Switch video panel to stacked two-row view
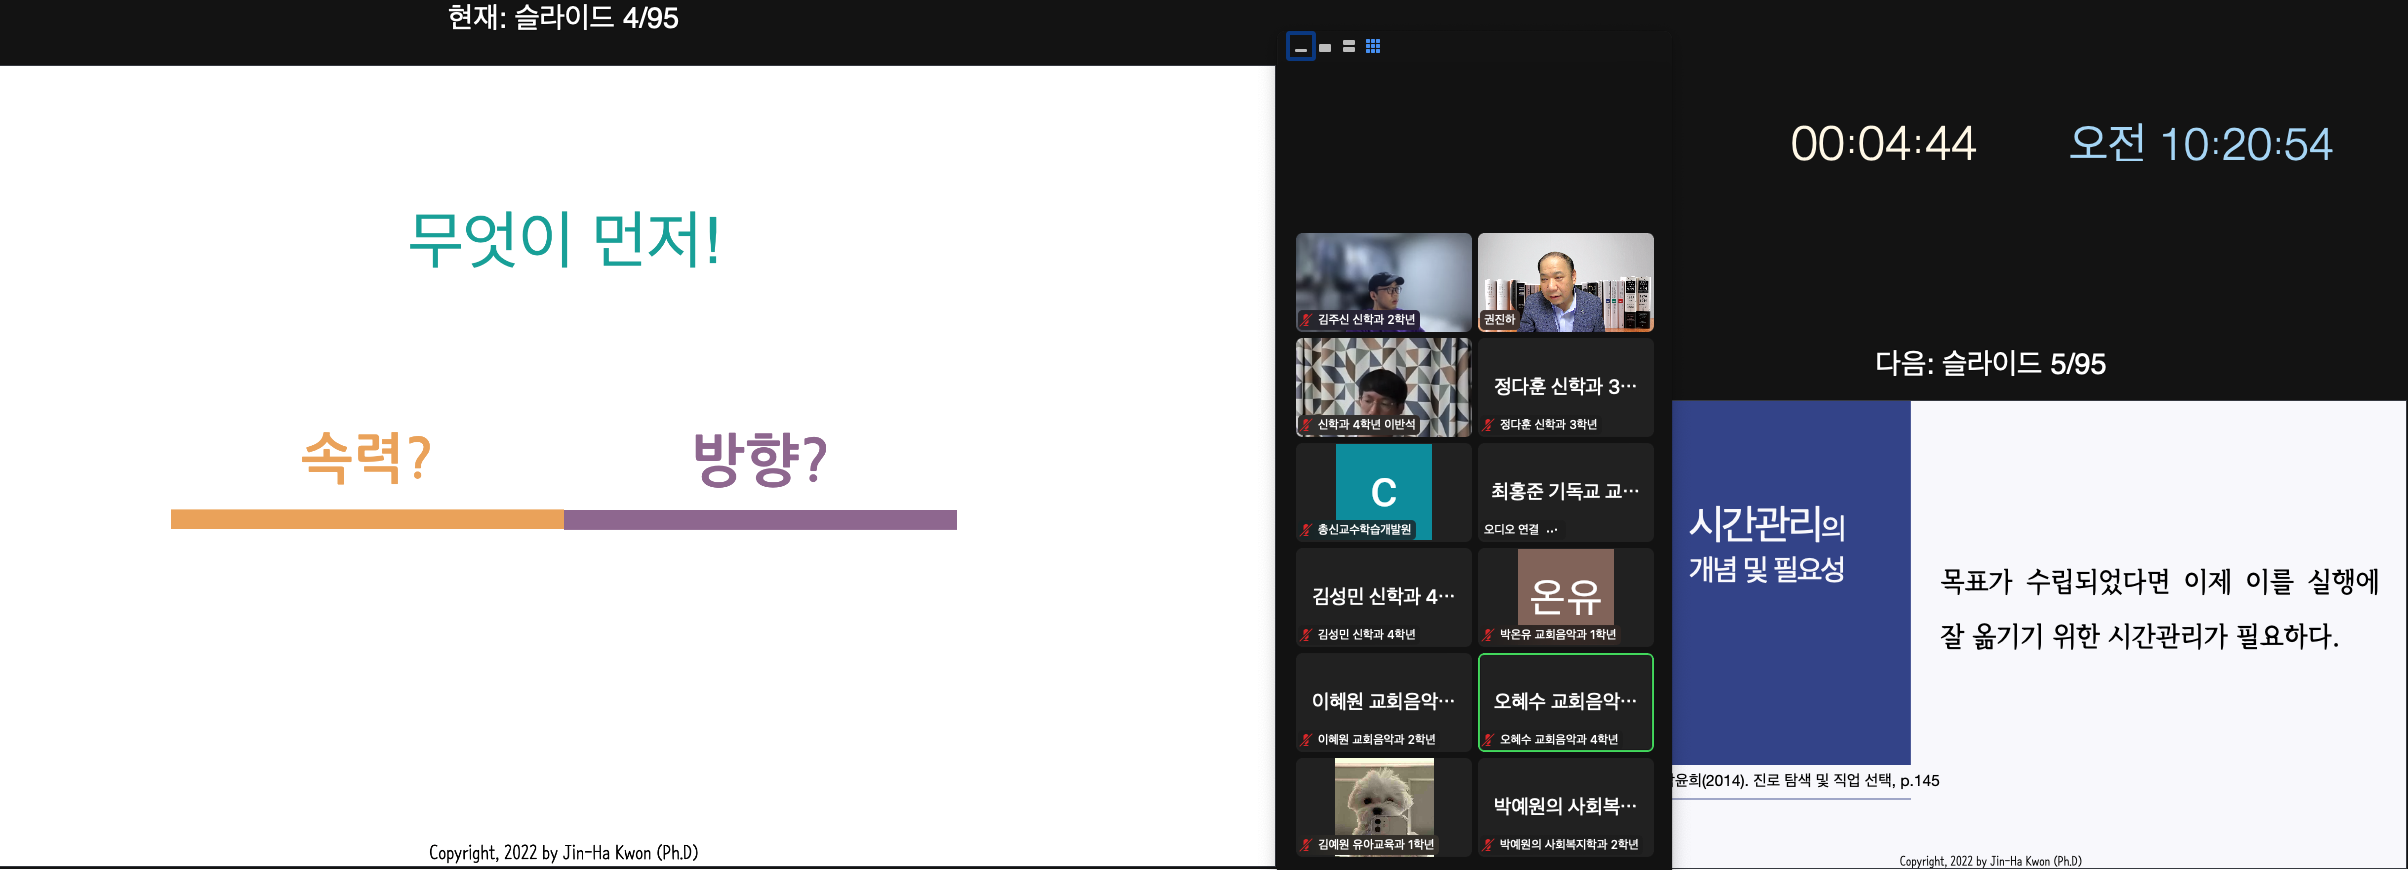This screenshot has width=2408, height=870. tap(1349, 47)
